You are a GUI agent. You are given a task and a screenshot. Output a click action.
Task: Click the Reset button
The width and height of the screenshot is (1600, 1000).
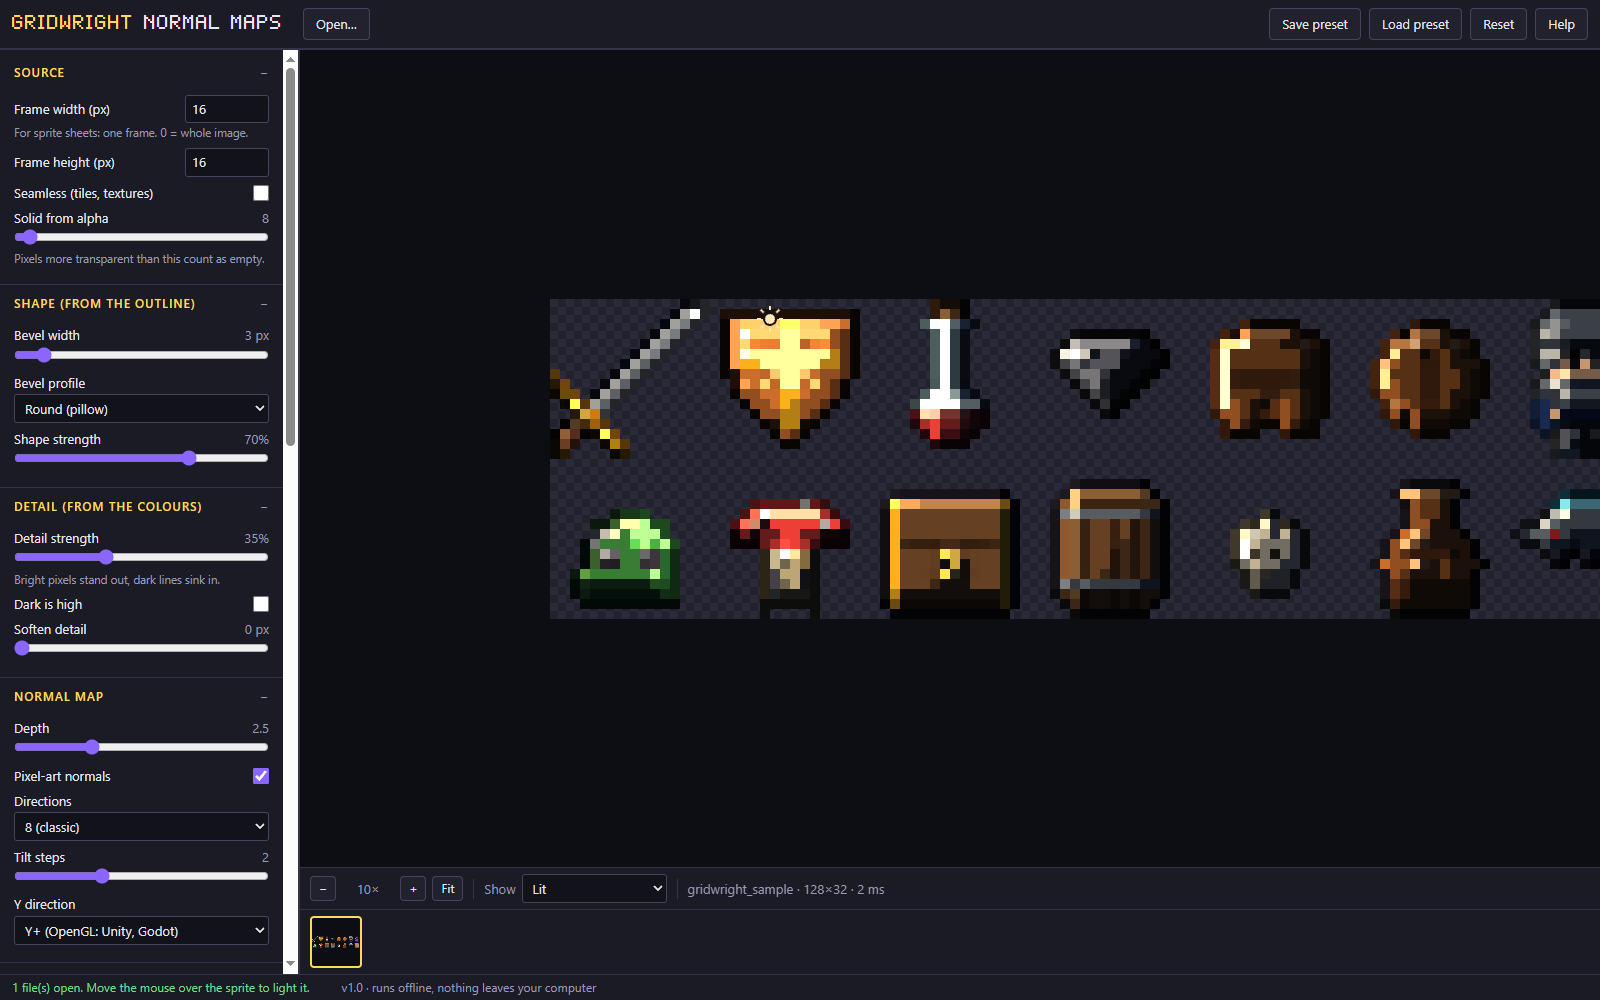(1498, 24)
